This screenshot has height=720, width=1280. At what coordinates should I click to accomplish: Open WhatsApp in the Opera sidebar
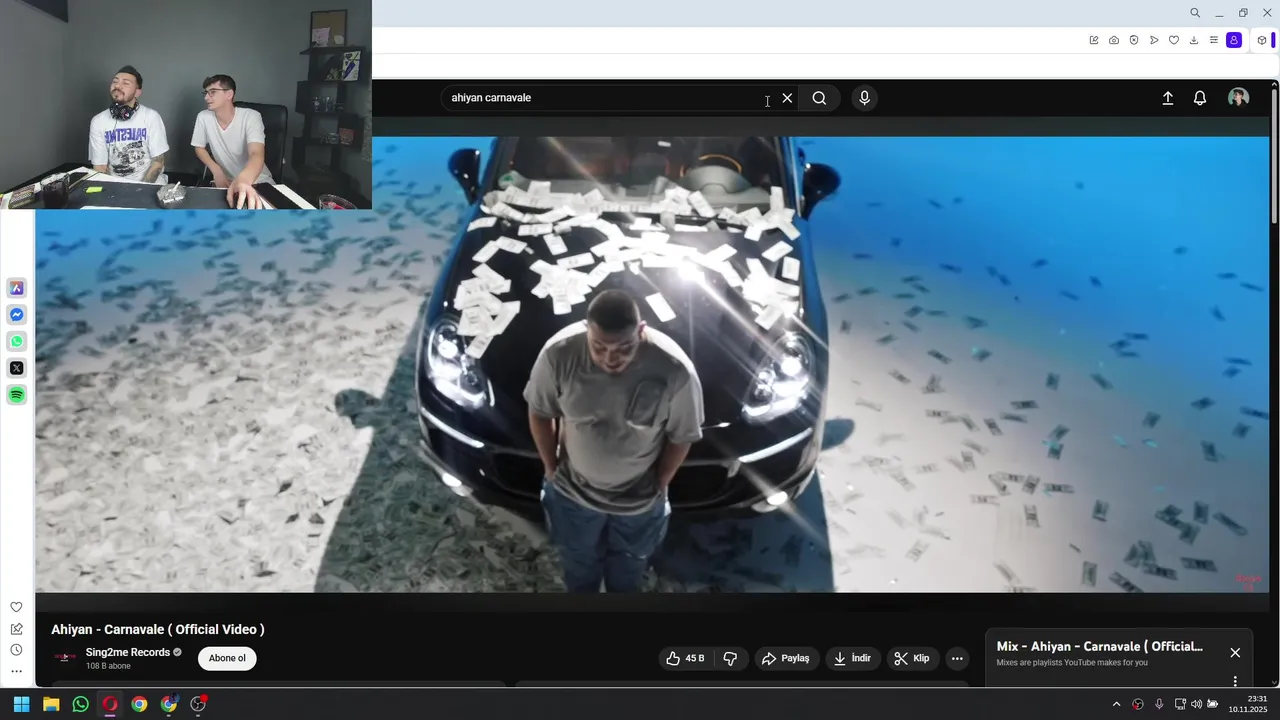pyautogui.click(x=17, y=342)
